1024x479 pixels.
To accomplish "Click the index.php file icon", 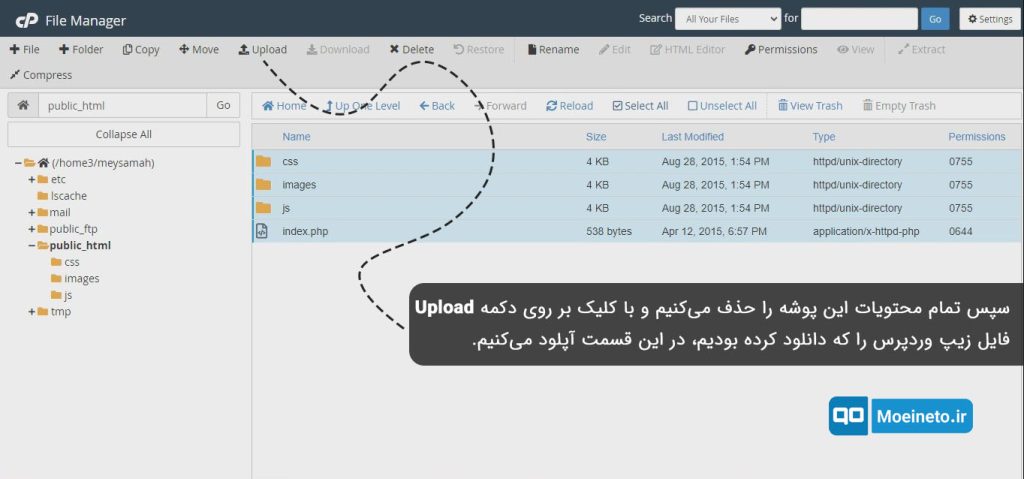I will [262, 231].
